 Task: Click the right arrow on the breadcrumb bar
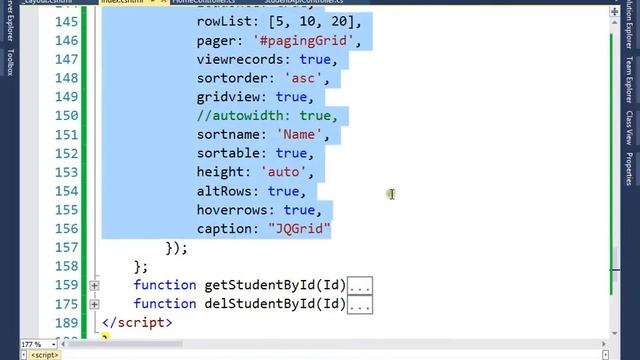pyautogui.click(x=605, y=355)
